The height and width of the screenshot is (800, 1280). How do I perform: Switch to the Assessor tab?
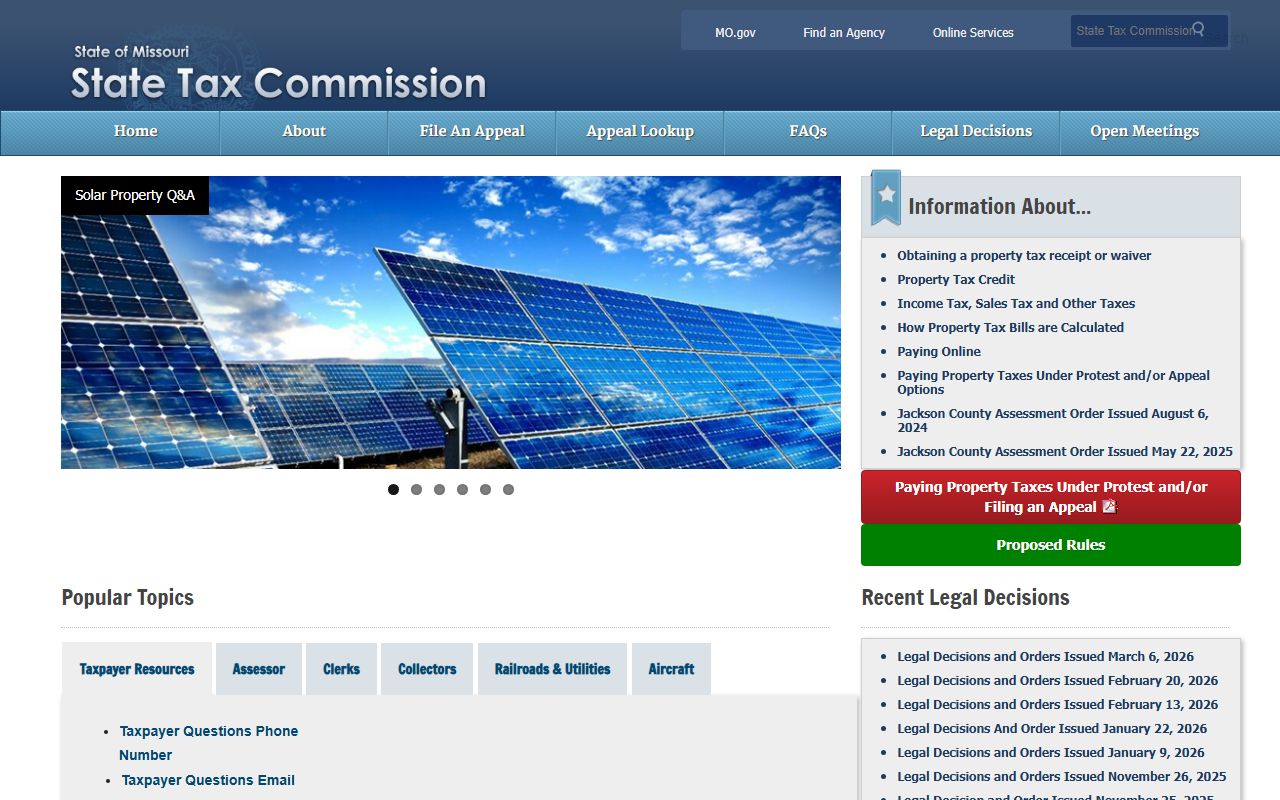259,669
